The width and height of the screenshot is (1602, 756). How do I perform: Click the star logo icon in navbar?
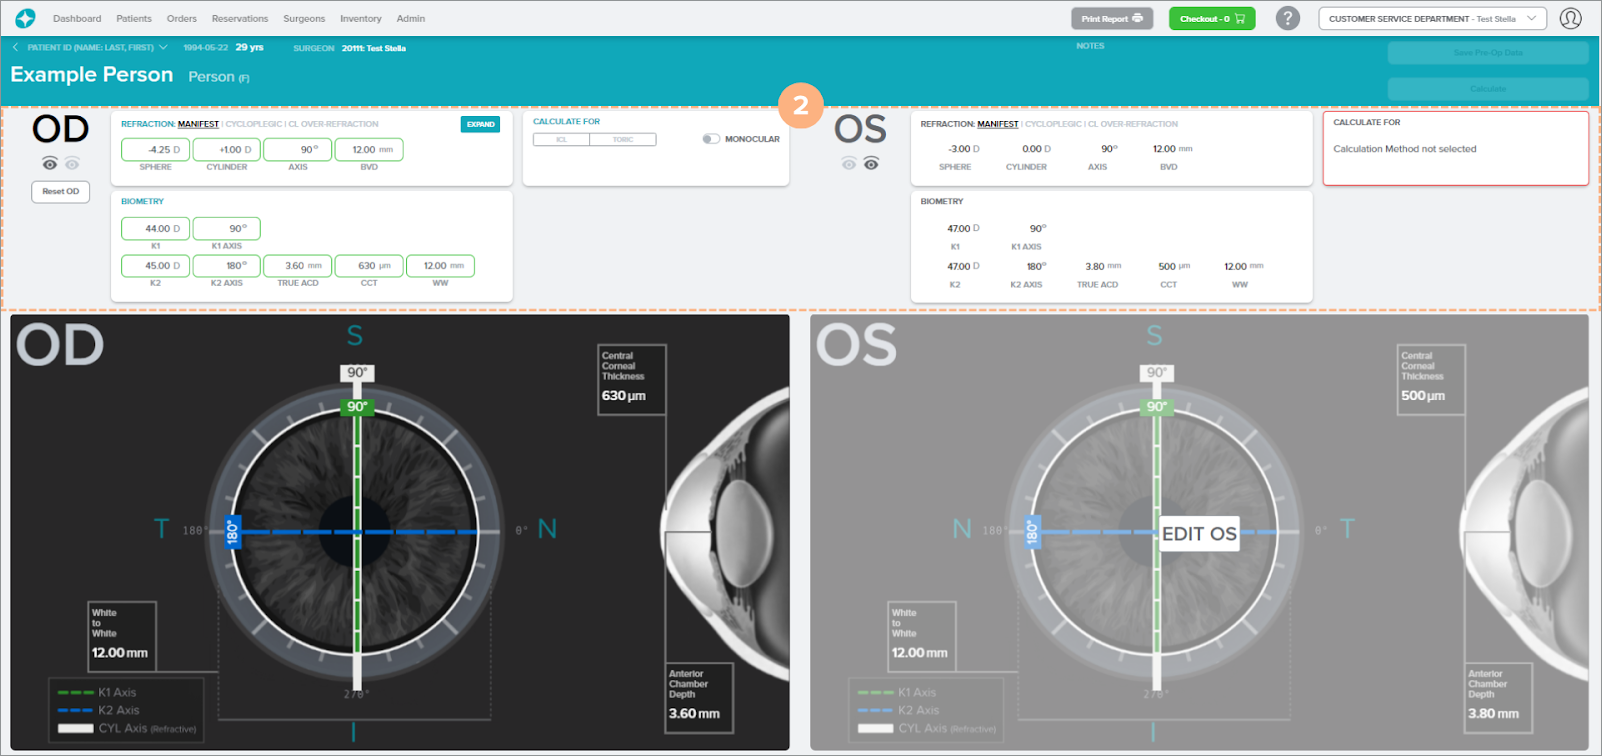point(25,18)
